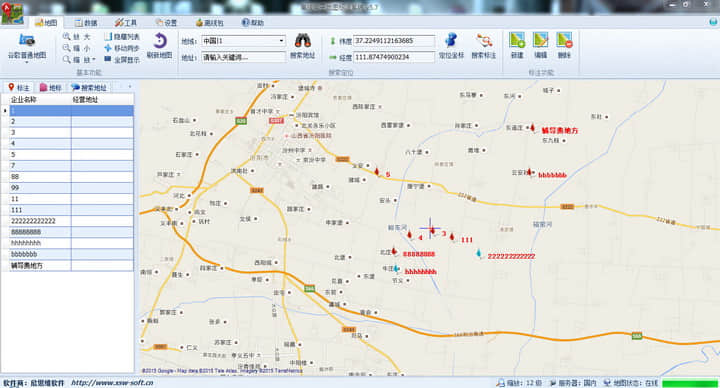The height and width of the screenshot is (388, 720).
Task: Click the binoculars search address icon
Action: (303, 41)
